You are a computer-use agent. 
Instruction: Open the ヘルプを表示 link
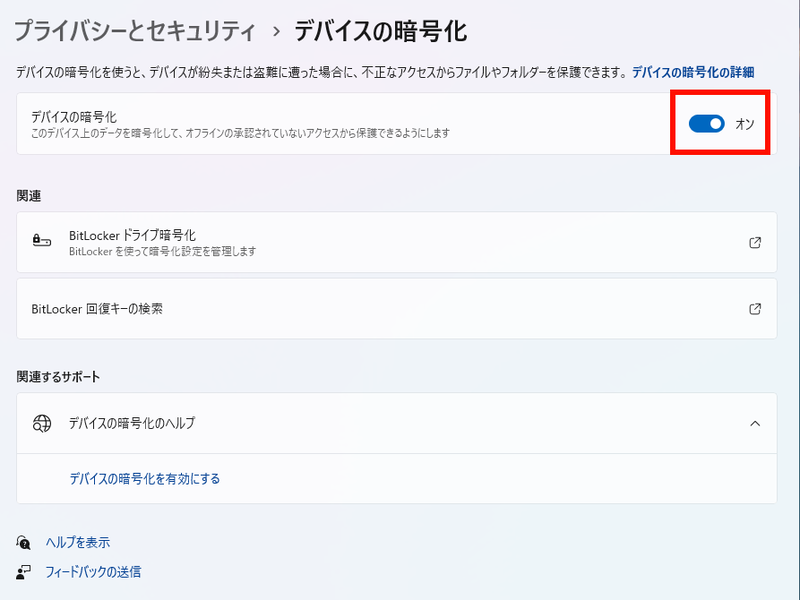click(78, 542)
